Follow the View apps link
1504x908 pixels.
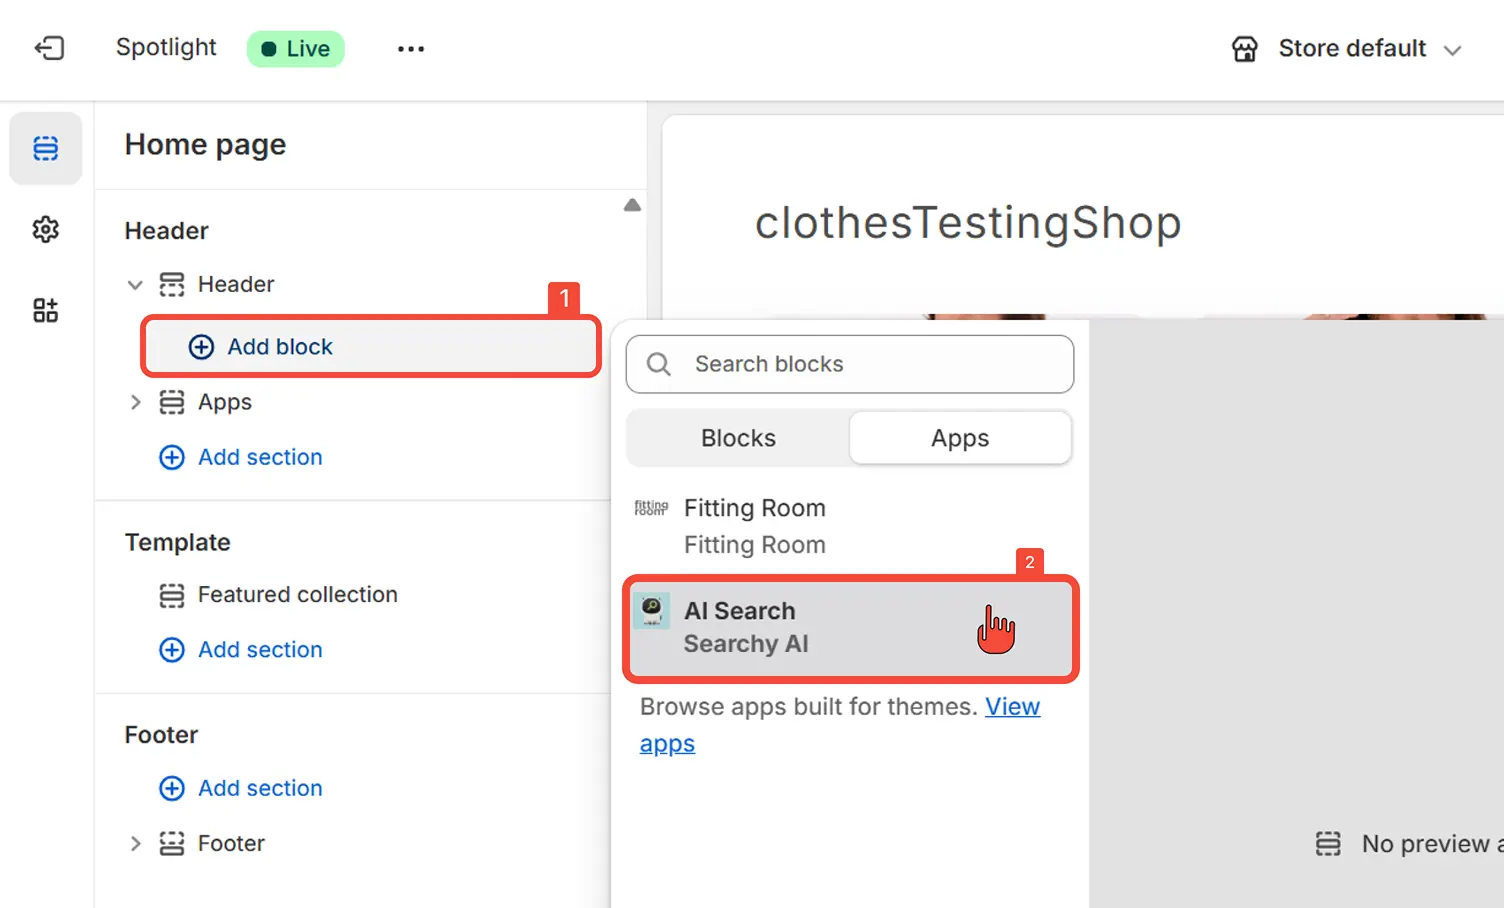tap(1012, 707)
